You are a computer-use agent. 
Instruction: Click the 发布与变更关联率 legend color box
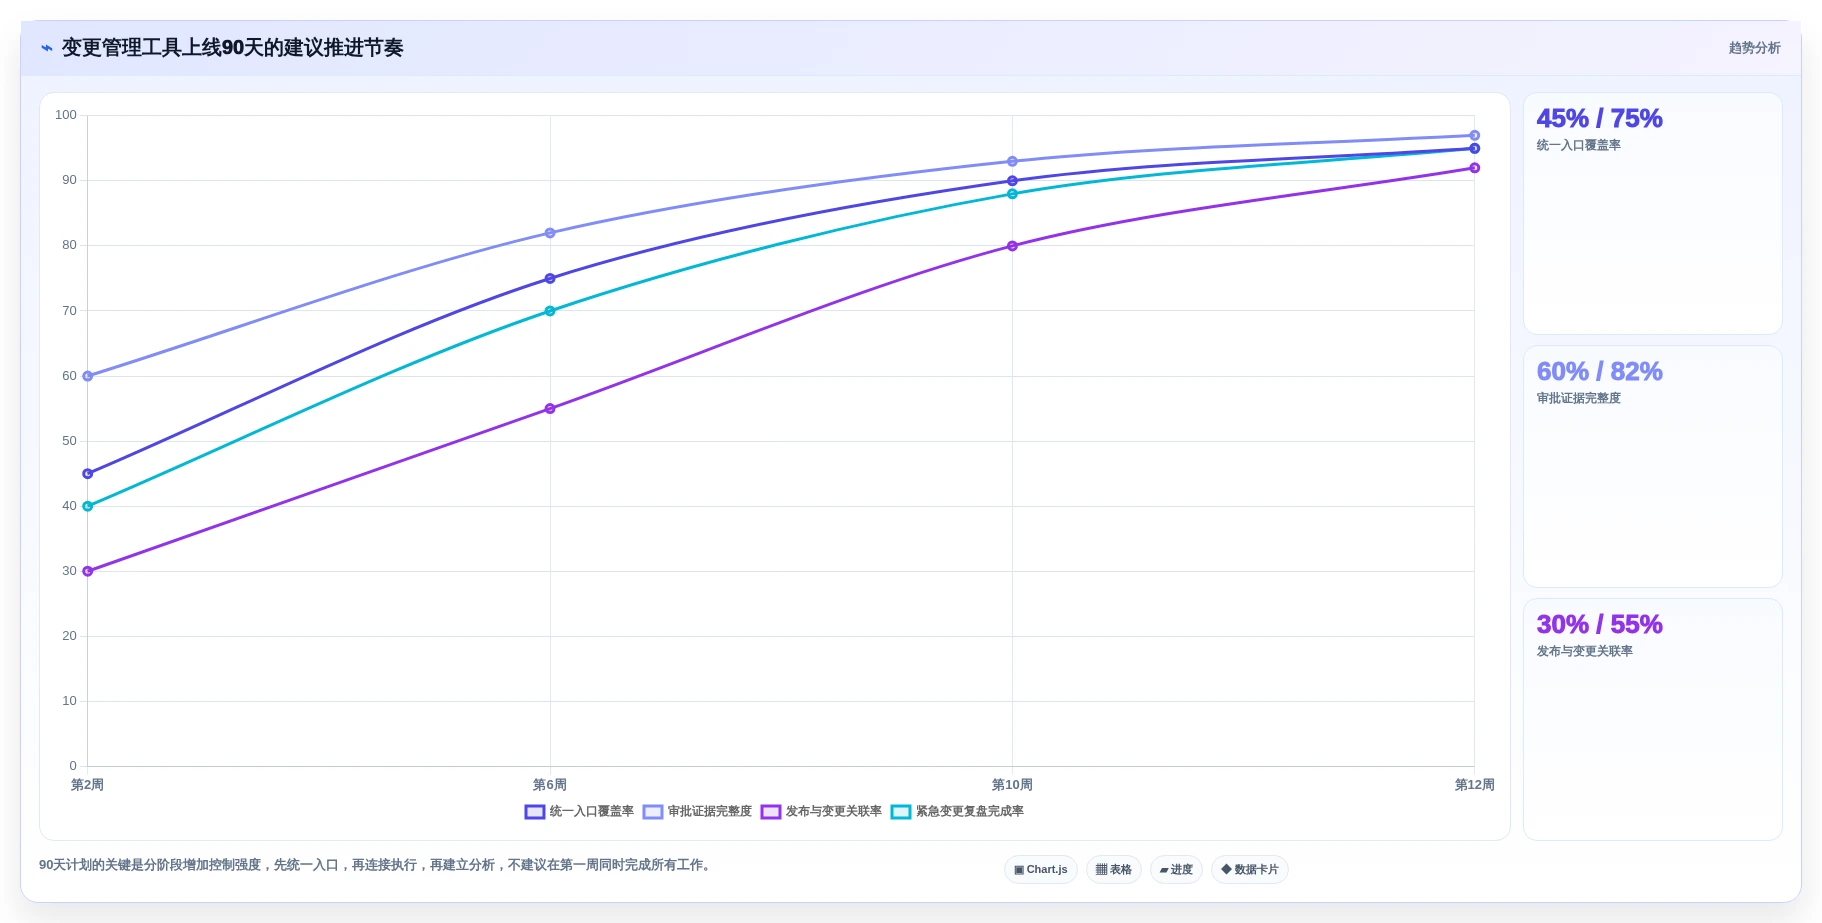pos(771,812)
